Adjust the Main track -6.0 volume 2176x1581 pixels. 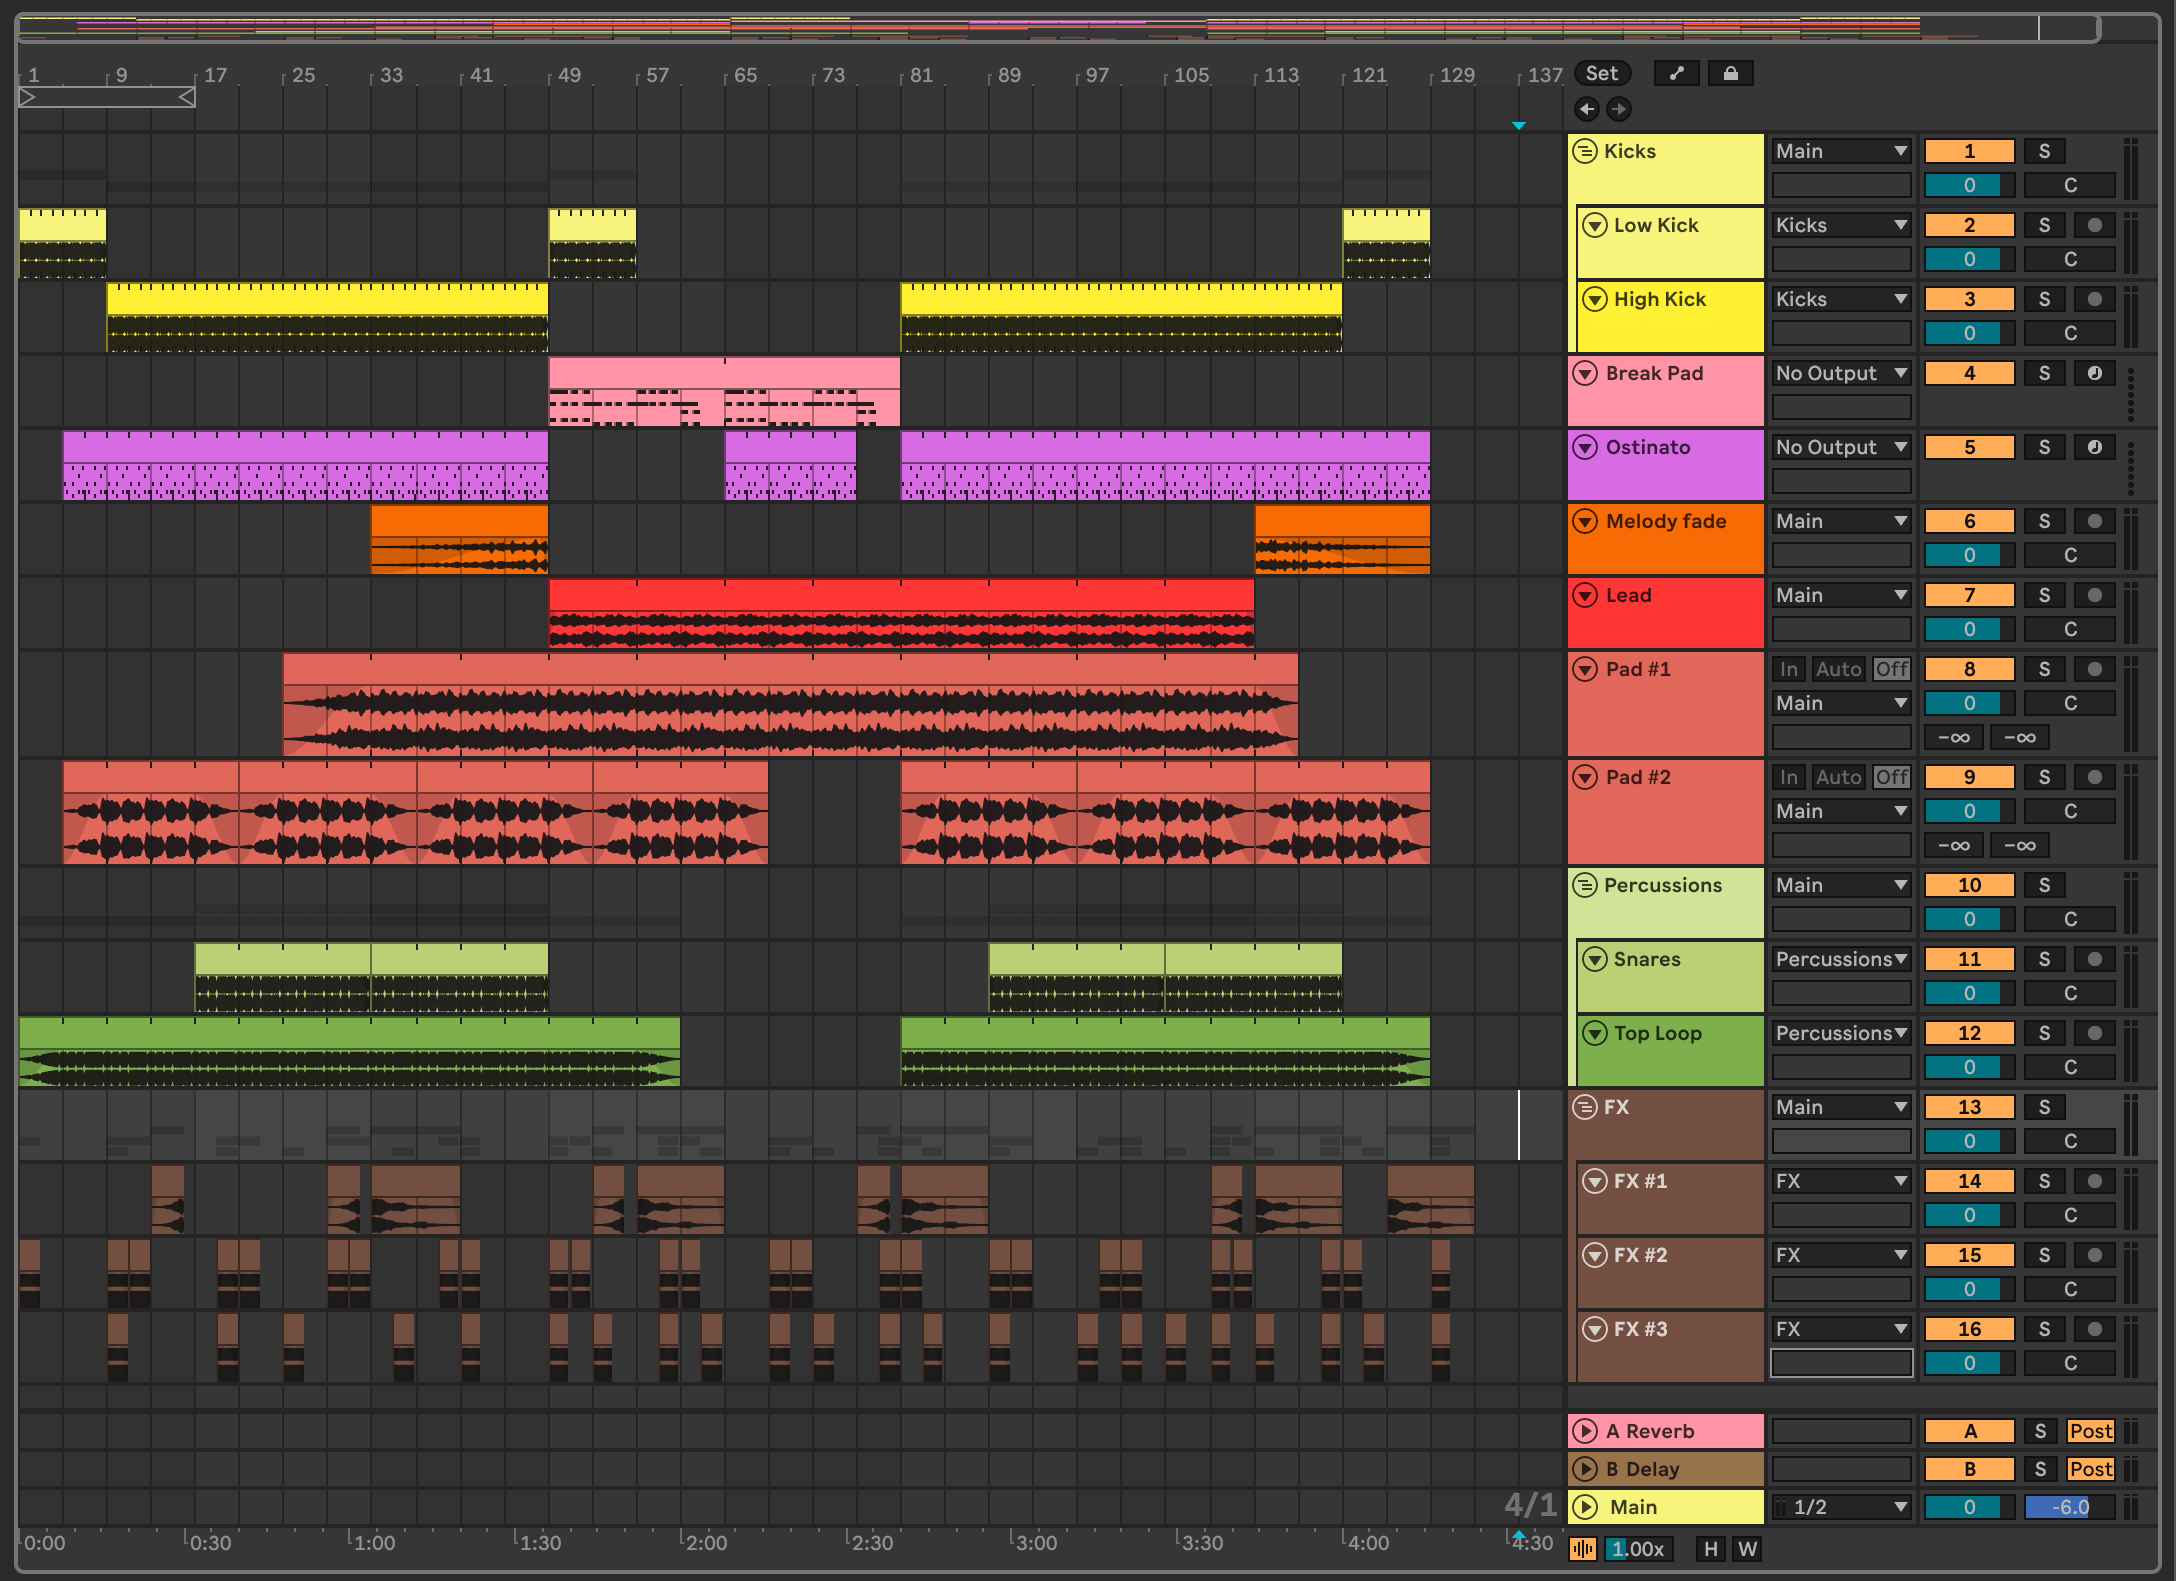click(2070, 1507)
